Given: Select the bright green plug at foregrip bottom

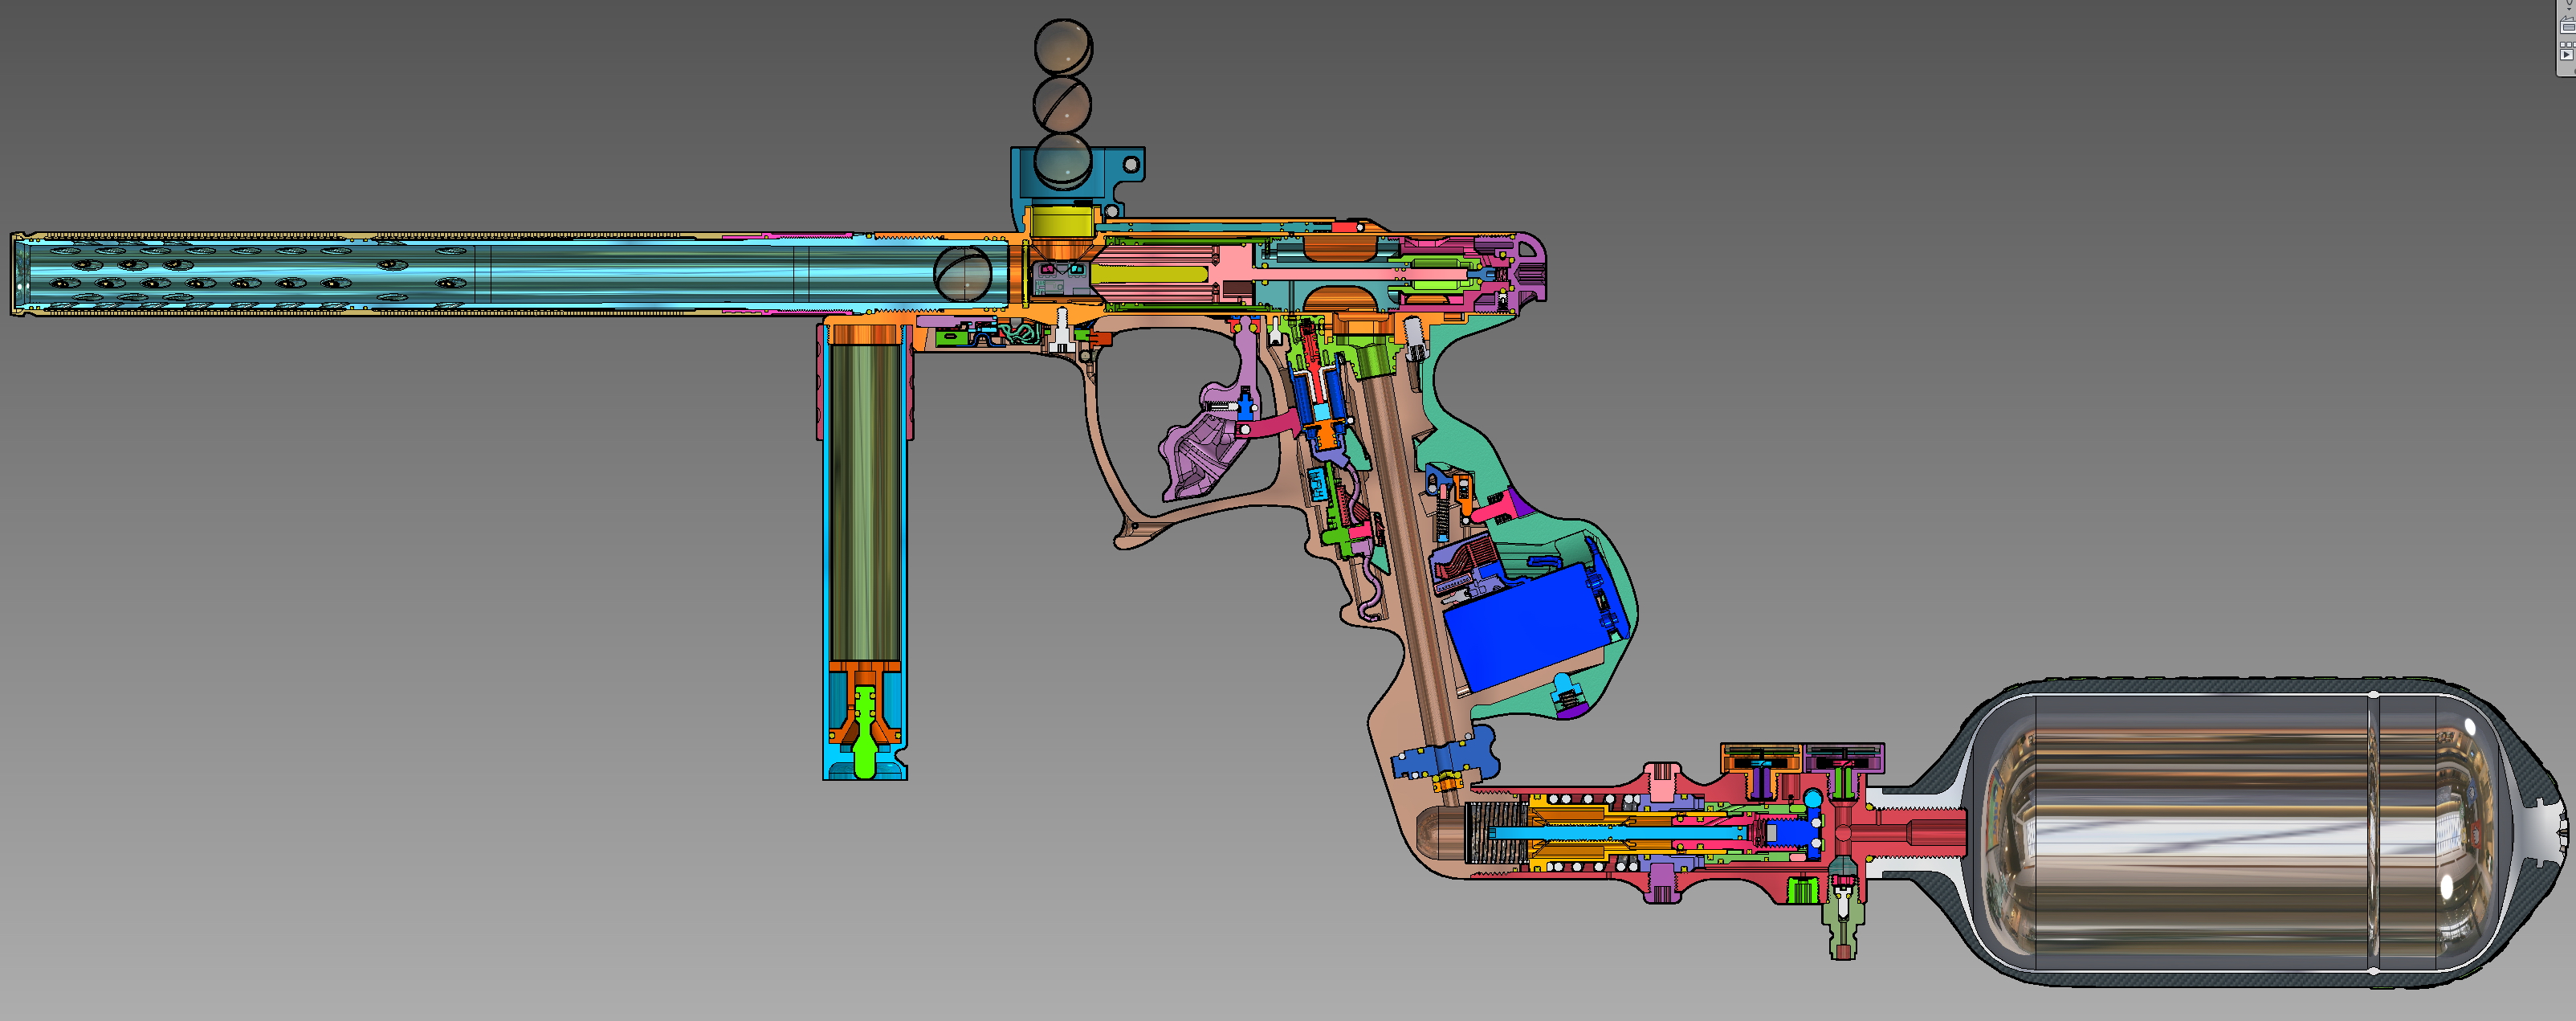Looking at the screenshot, I should point(866,752).
